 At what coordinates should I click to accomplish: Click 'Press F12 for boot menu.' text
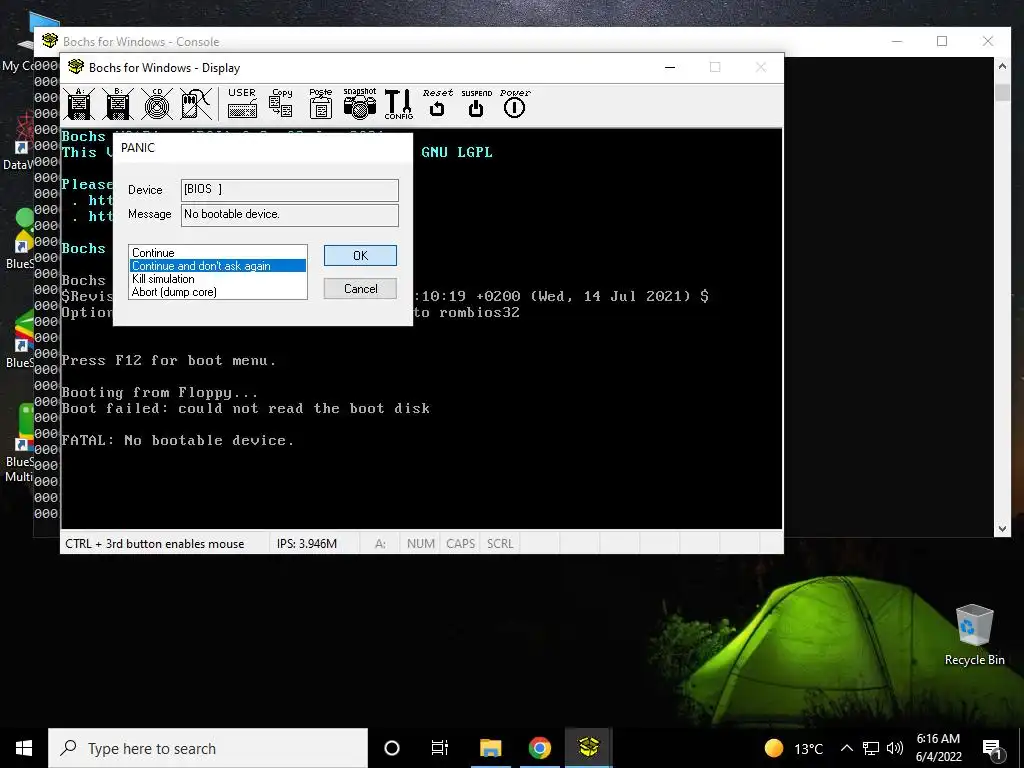click(168, 360)
